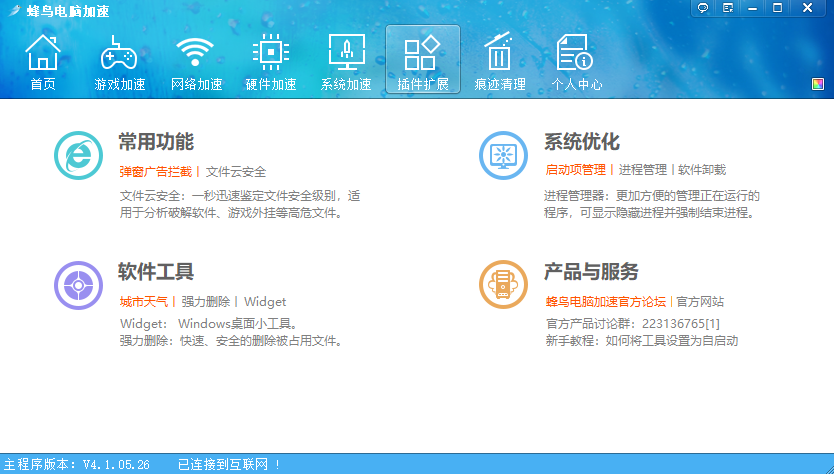Click the 产品与服务 orange computer icon
This screenshot has height=474, width=834.
(x=503, y=285)
